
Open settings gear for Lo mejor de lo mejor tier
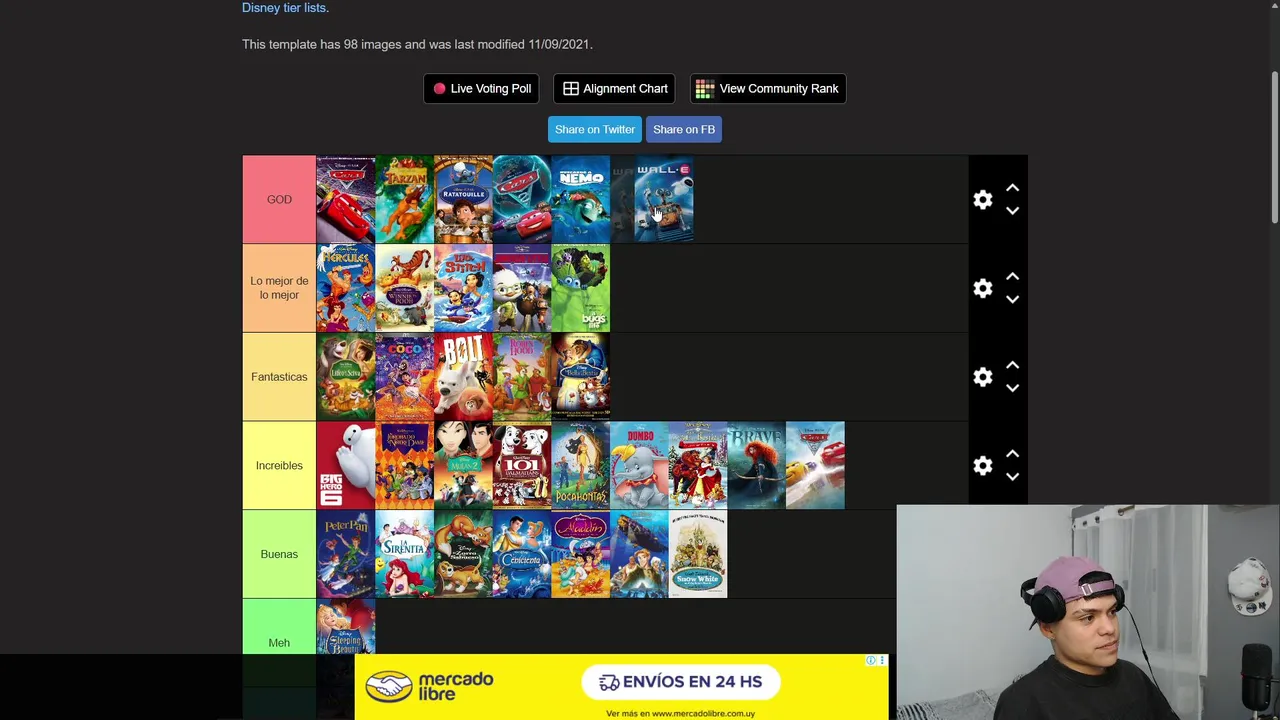[983, 288]
